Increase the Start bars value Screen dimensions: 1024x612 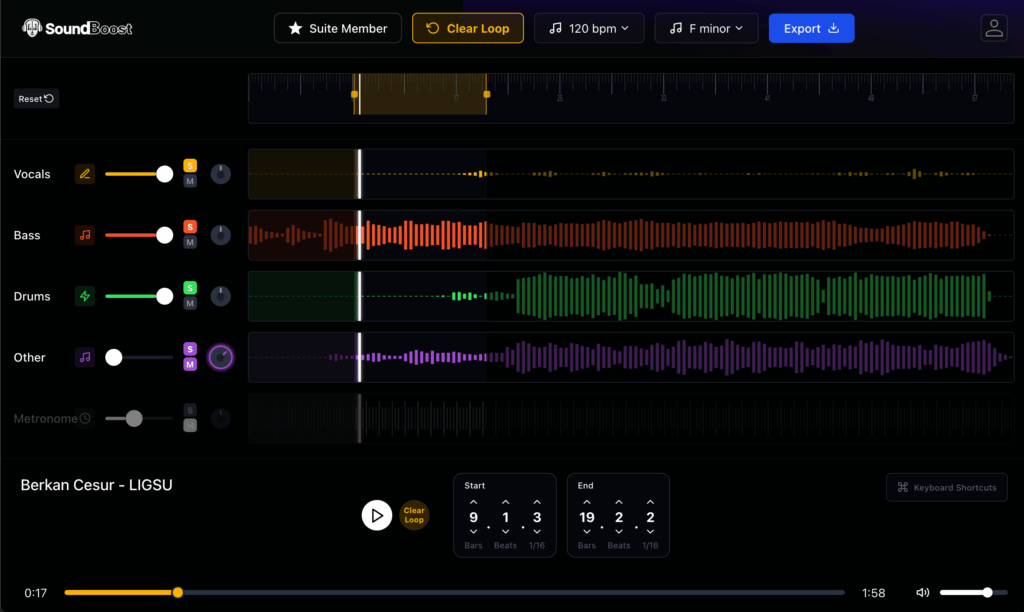474,502
